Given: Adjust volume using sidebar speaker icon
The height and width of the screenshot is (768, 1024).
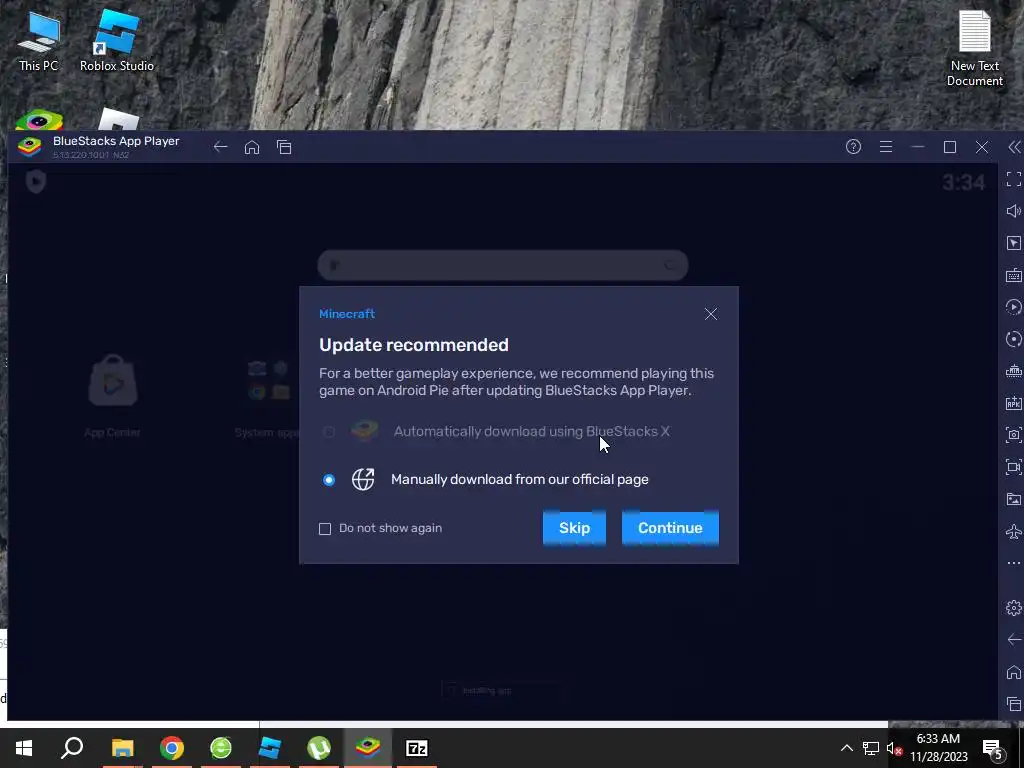Looking at the screenshot, I should pos(1014,211).
